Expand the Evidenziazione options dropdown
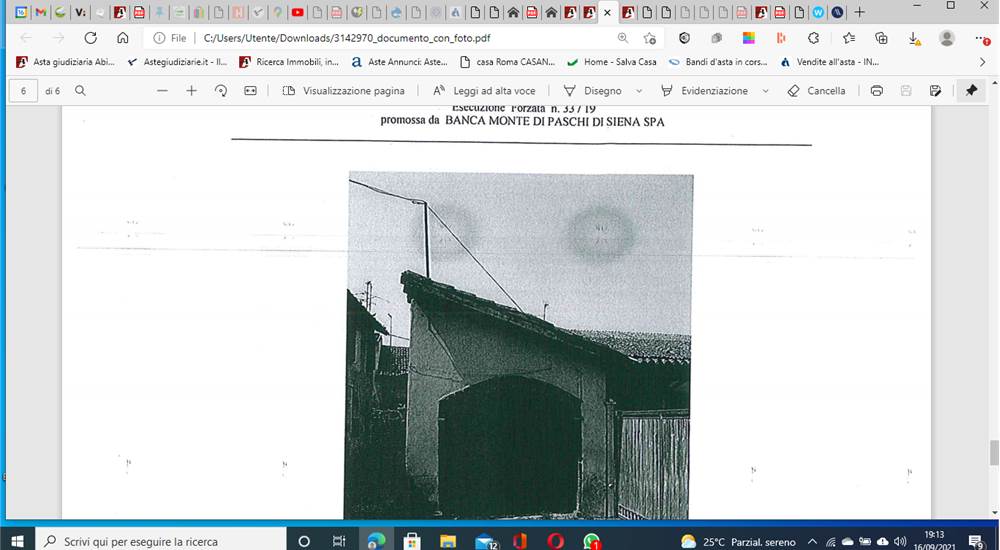The height and width of the screenshot is (550, 1000). 765,91
